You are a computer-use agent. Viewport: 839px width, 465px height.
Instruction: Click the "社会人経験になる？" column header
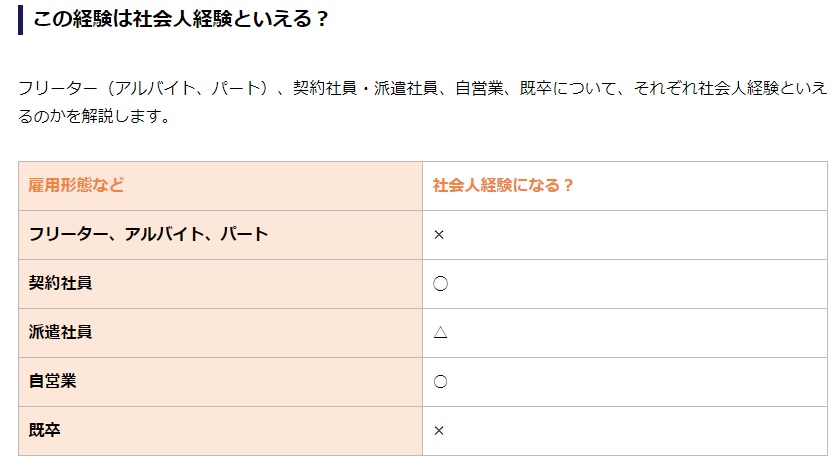pos(503,185)
